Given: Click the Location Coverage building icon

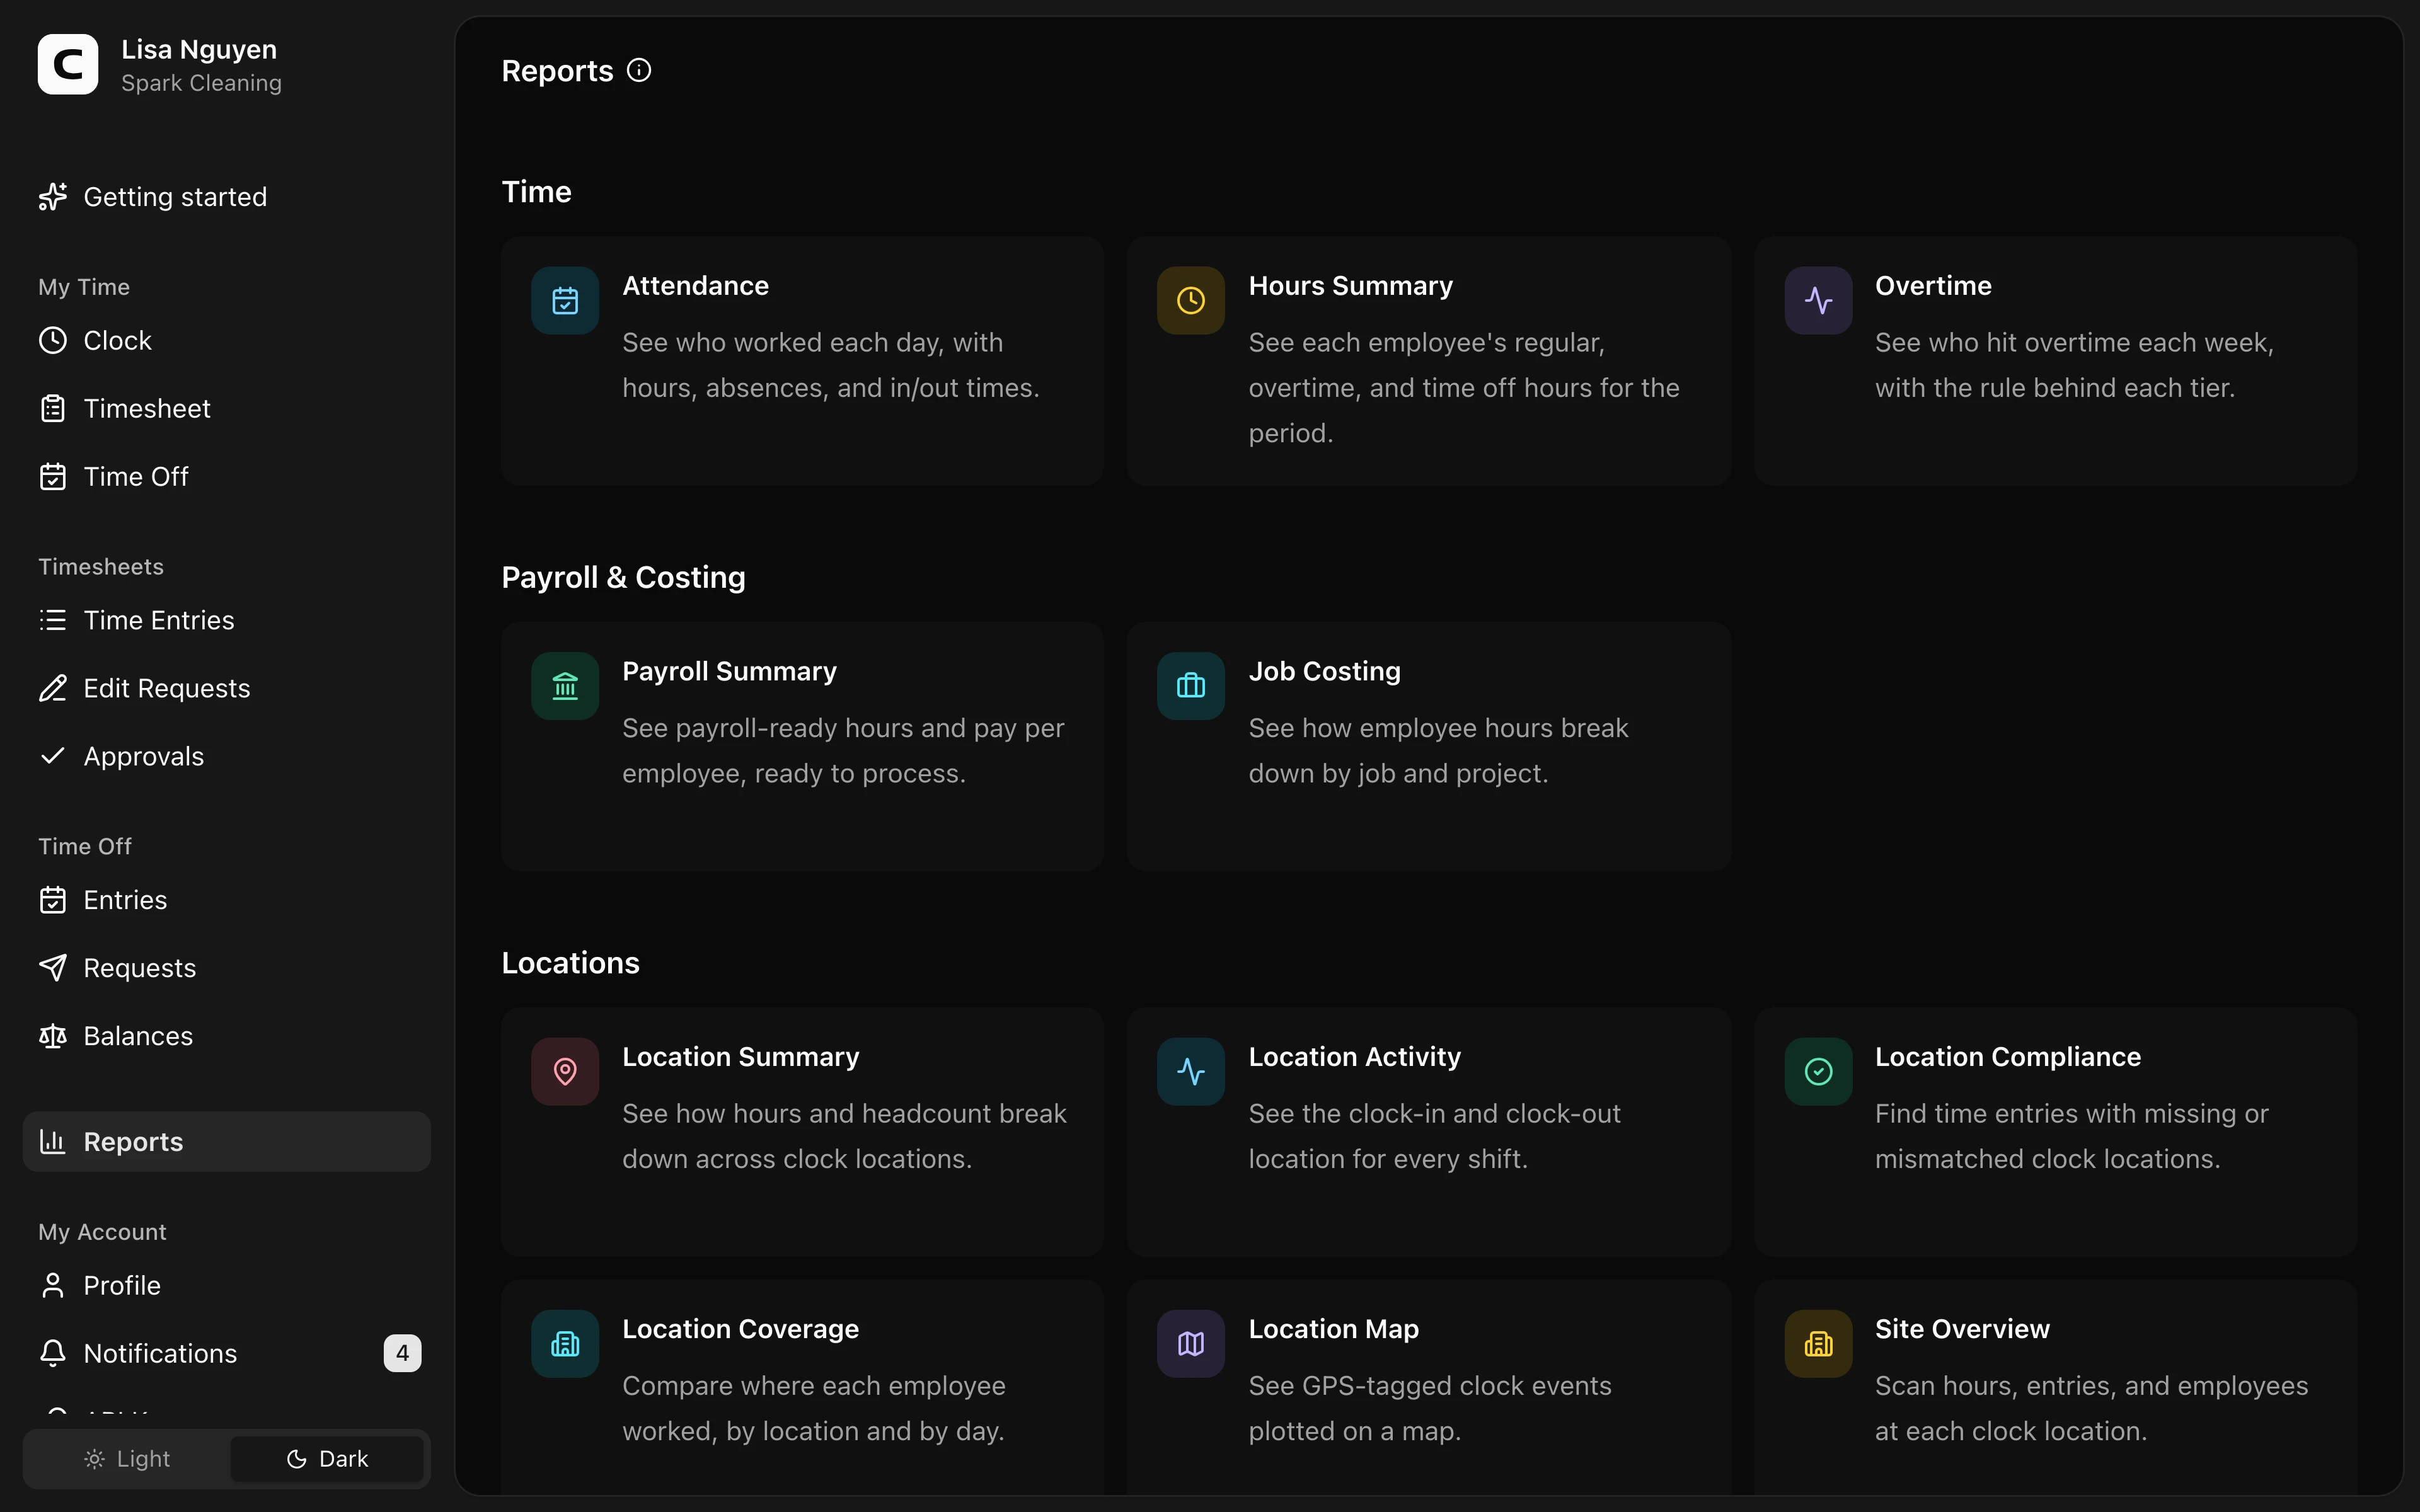Looking at the screenshot, I should (565, 1344).
